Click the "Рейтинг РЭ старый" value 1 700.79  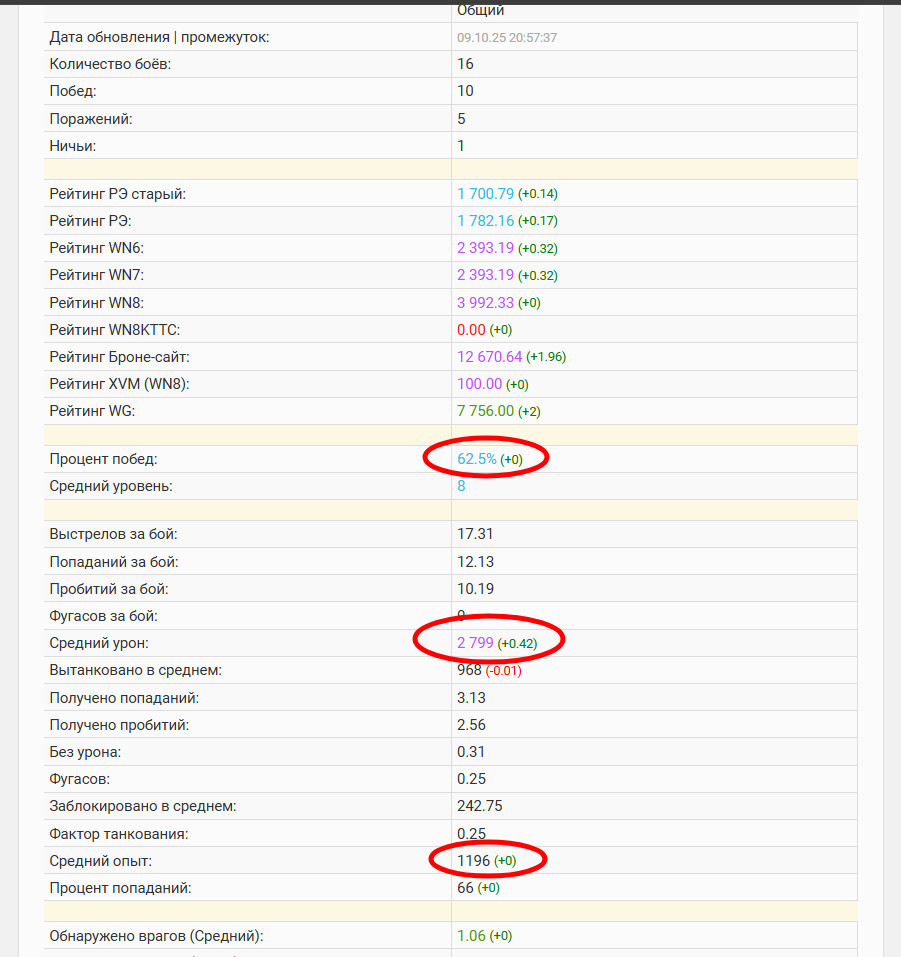[485, 193]
